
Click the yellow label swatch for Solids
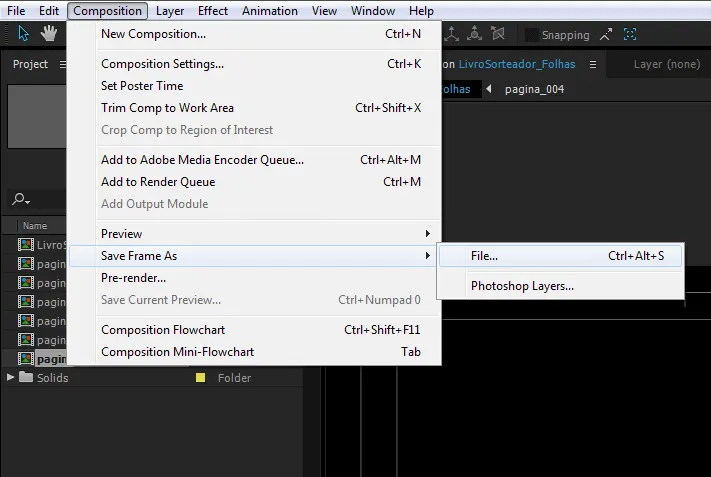click(200, 377)
